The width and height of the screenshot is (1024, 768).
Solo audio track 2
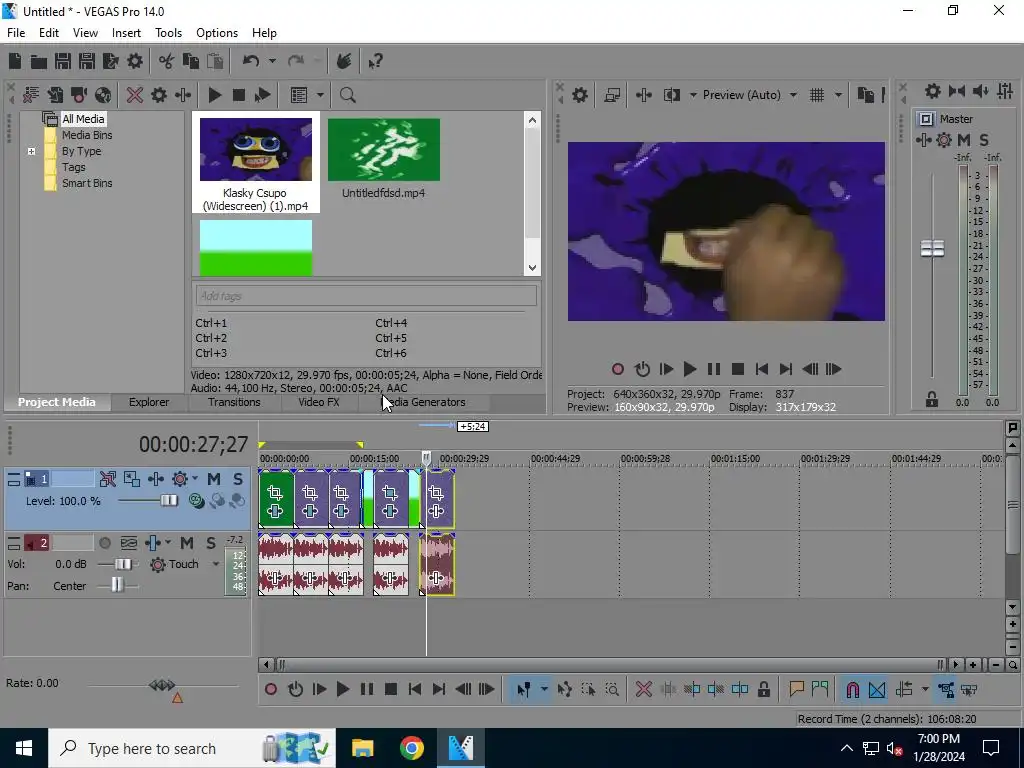210,543
